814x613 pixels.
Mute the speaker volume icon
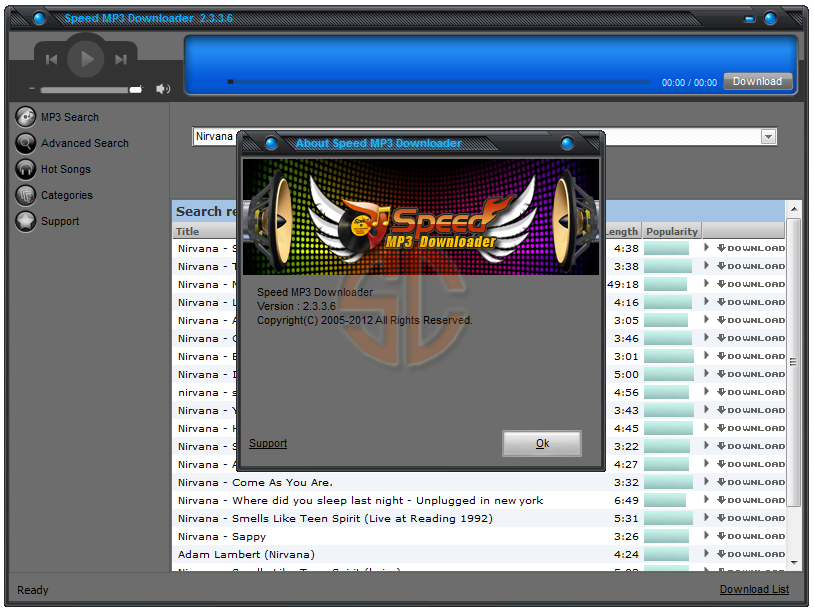point(163,89)
